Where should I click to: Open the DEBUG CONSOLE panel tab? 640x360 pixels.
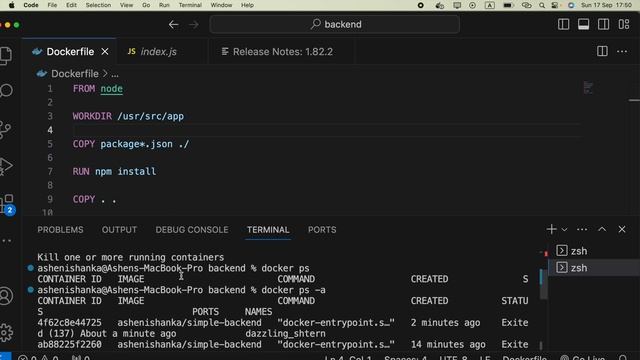coord(192,230)
